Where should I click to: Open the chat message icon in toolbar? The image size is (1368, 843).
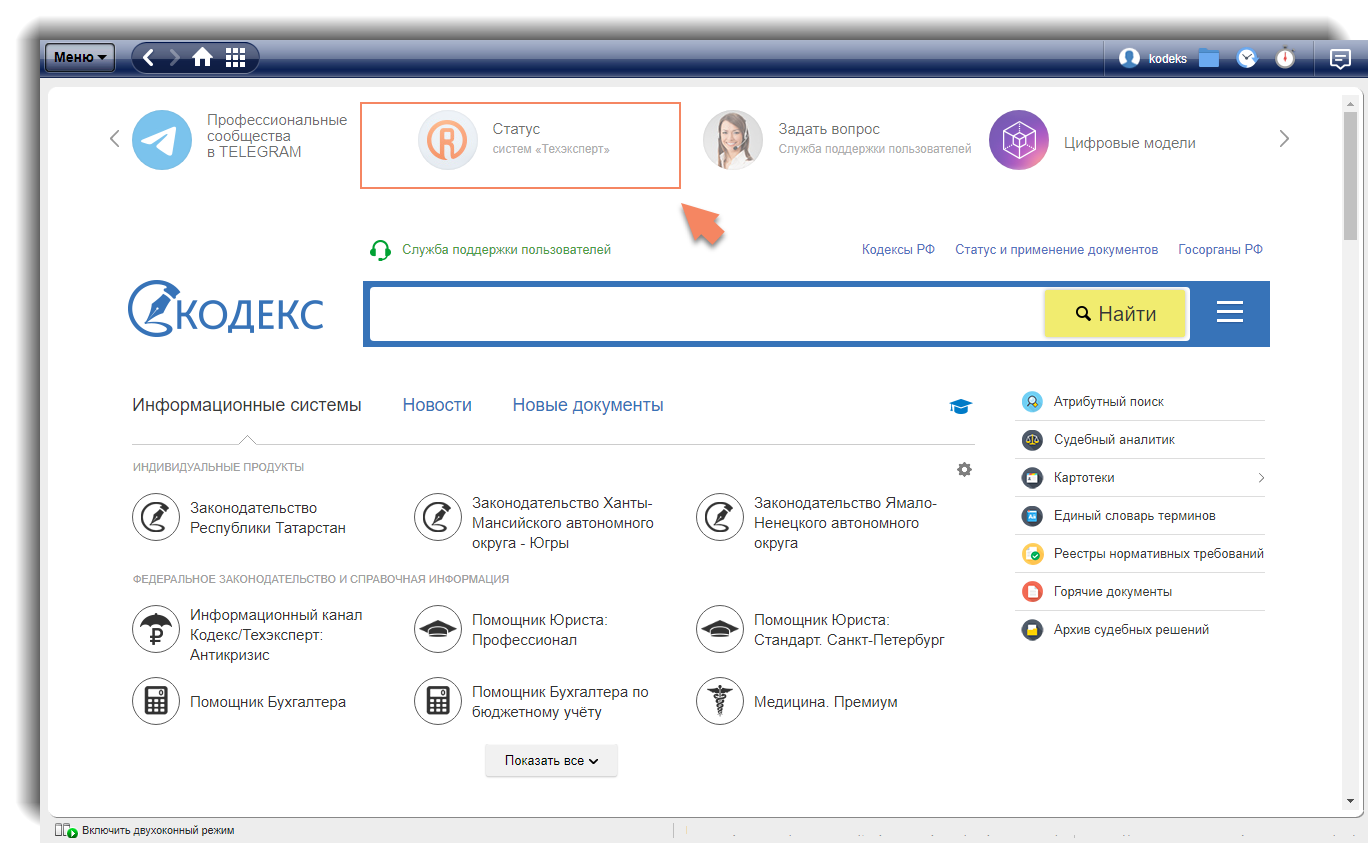point(1340,59)
